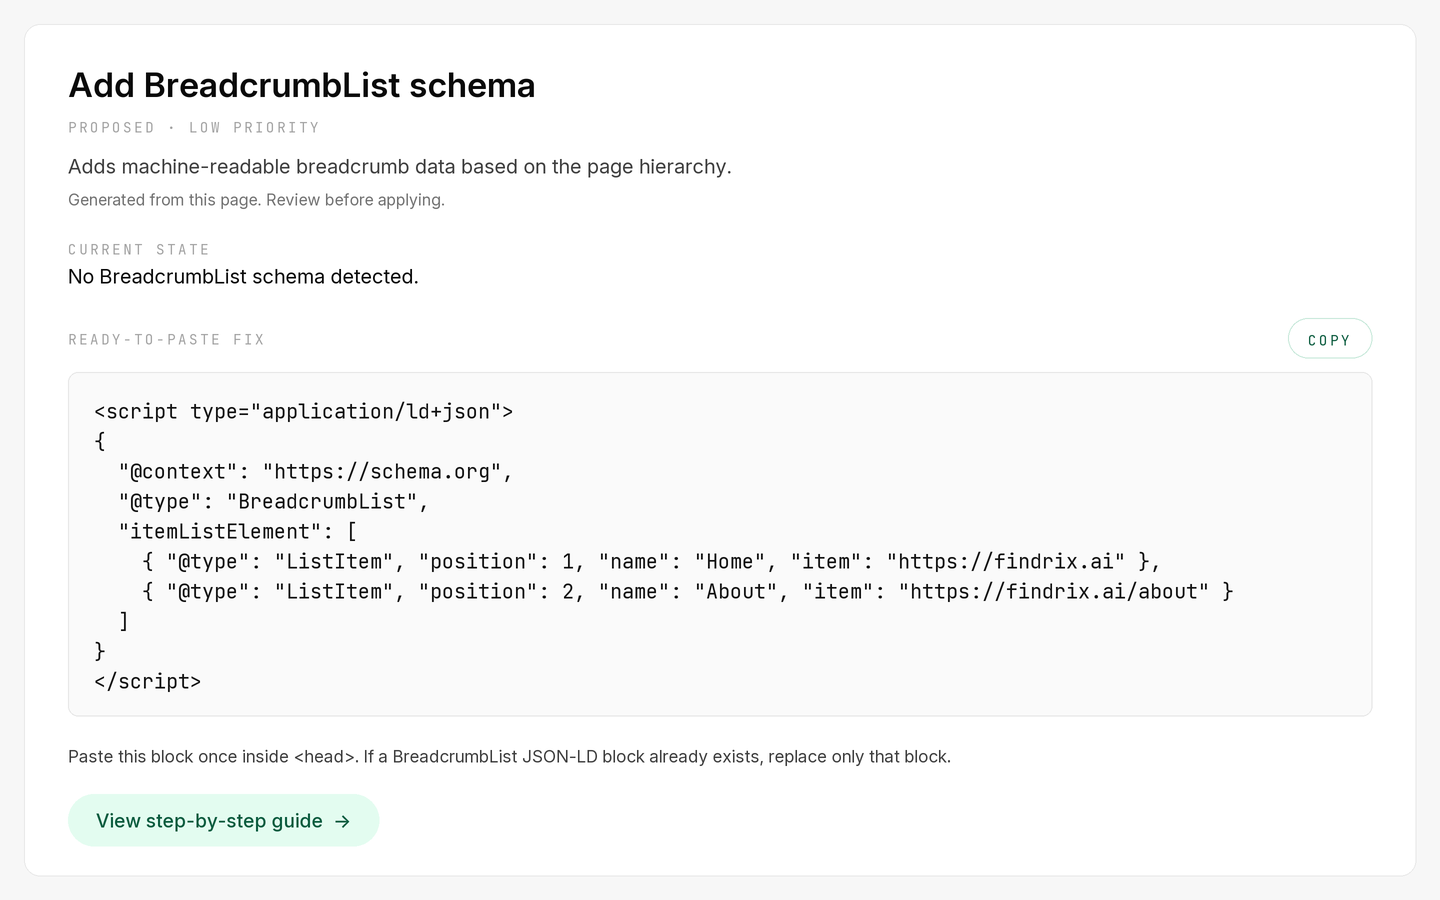
Task: Click the "@type": "BreadcrumbList" line
Action: click(x=274, y=502)
